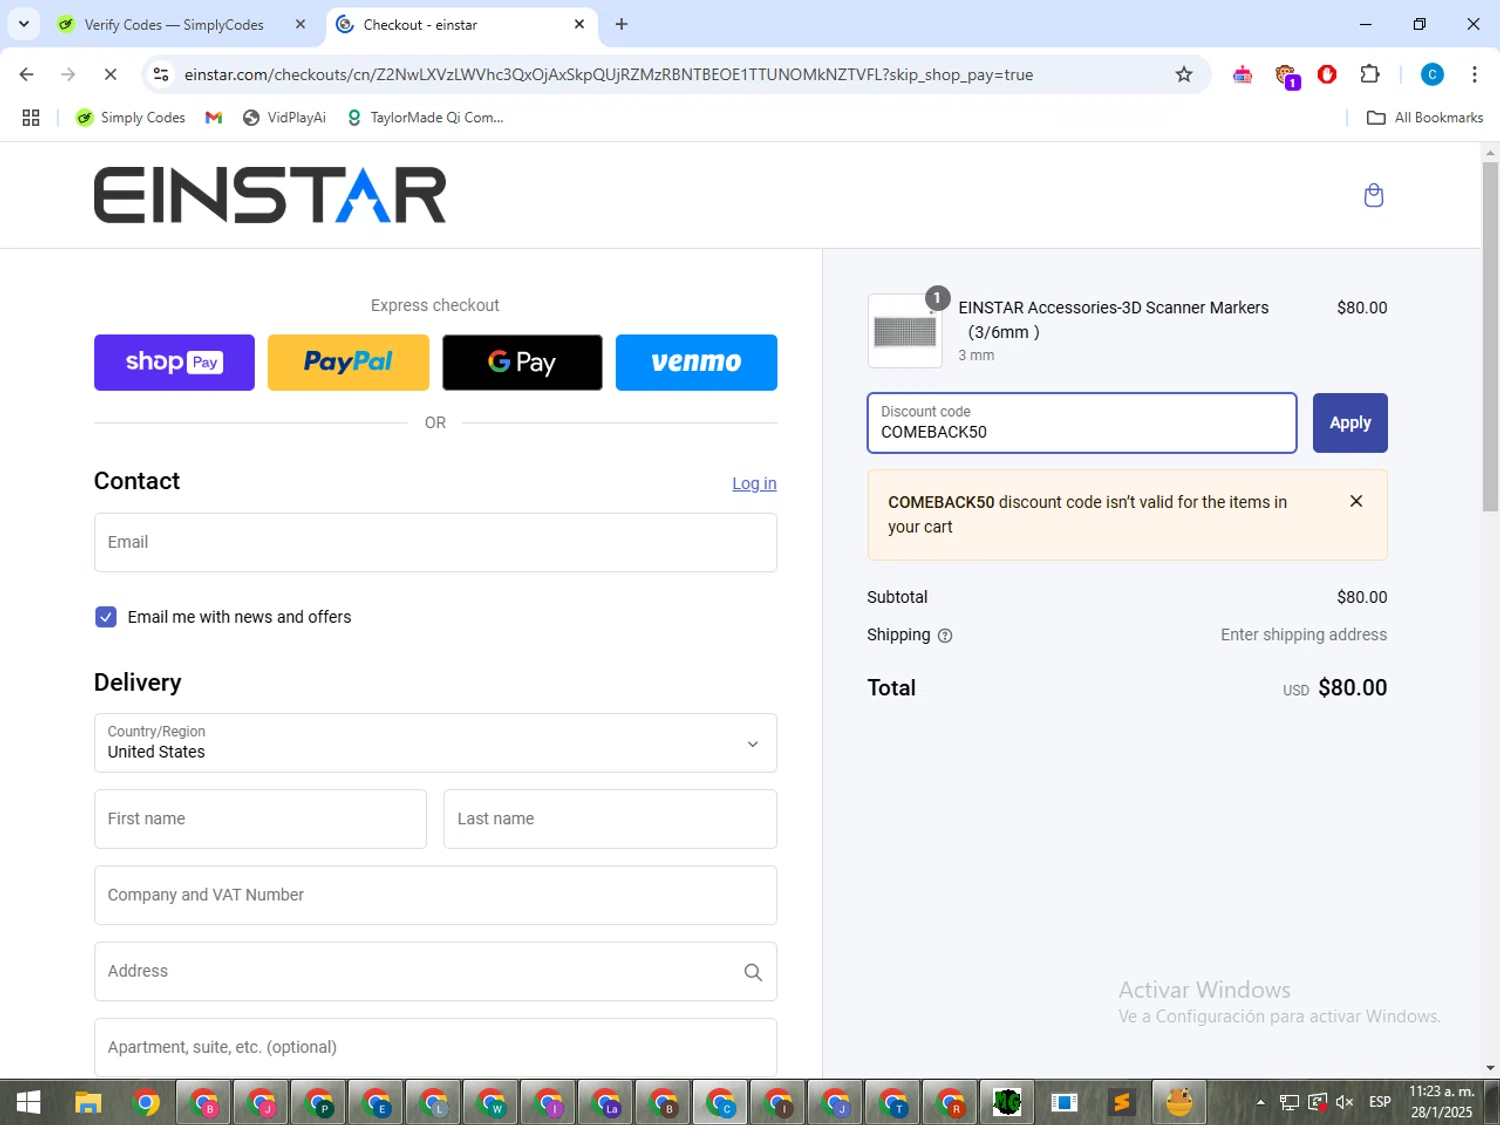This screenshot has height=1125, width=1500.
Task: Choose Google Pay express checkout
Action: click(x=522, y=362)
